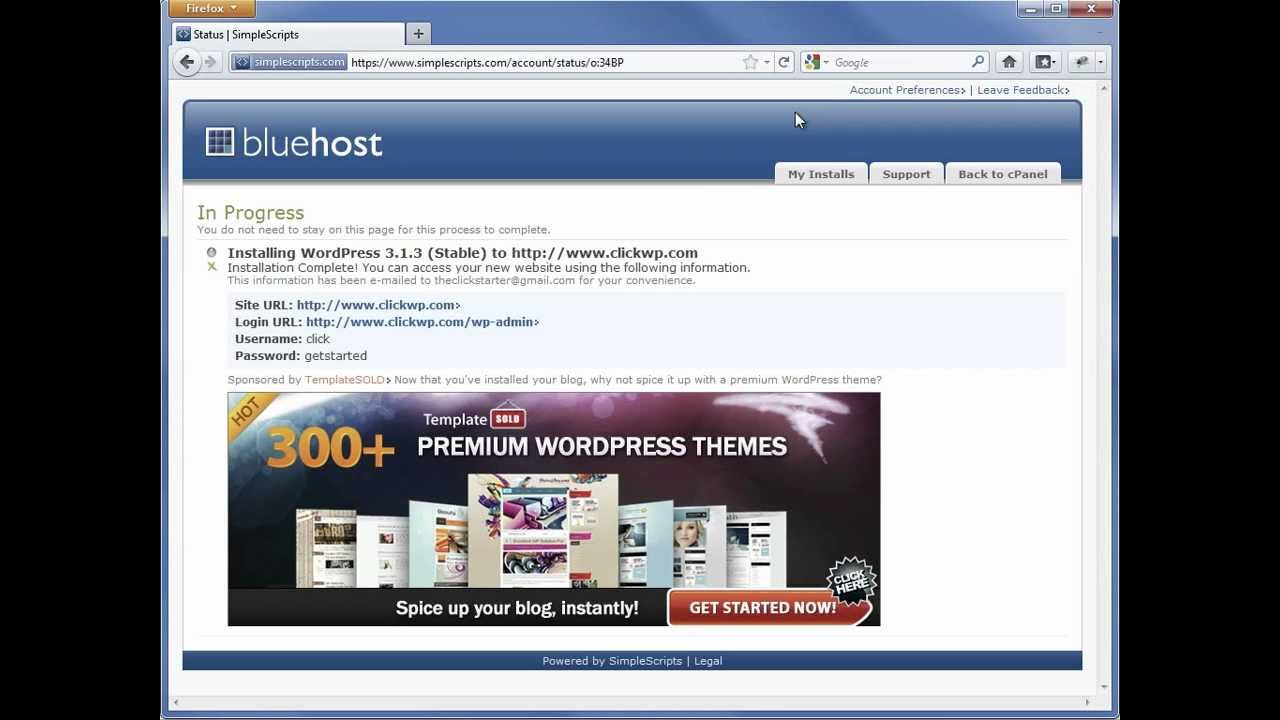Dismiss the install entry with X icon

tap(211, 267)
